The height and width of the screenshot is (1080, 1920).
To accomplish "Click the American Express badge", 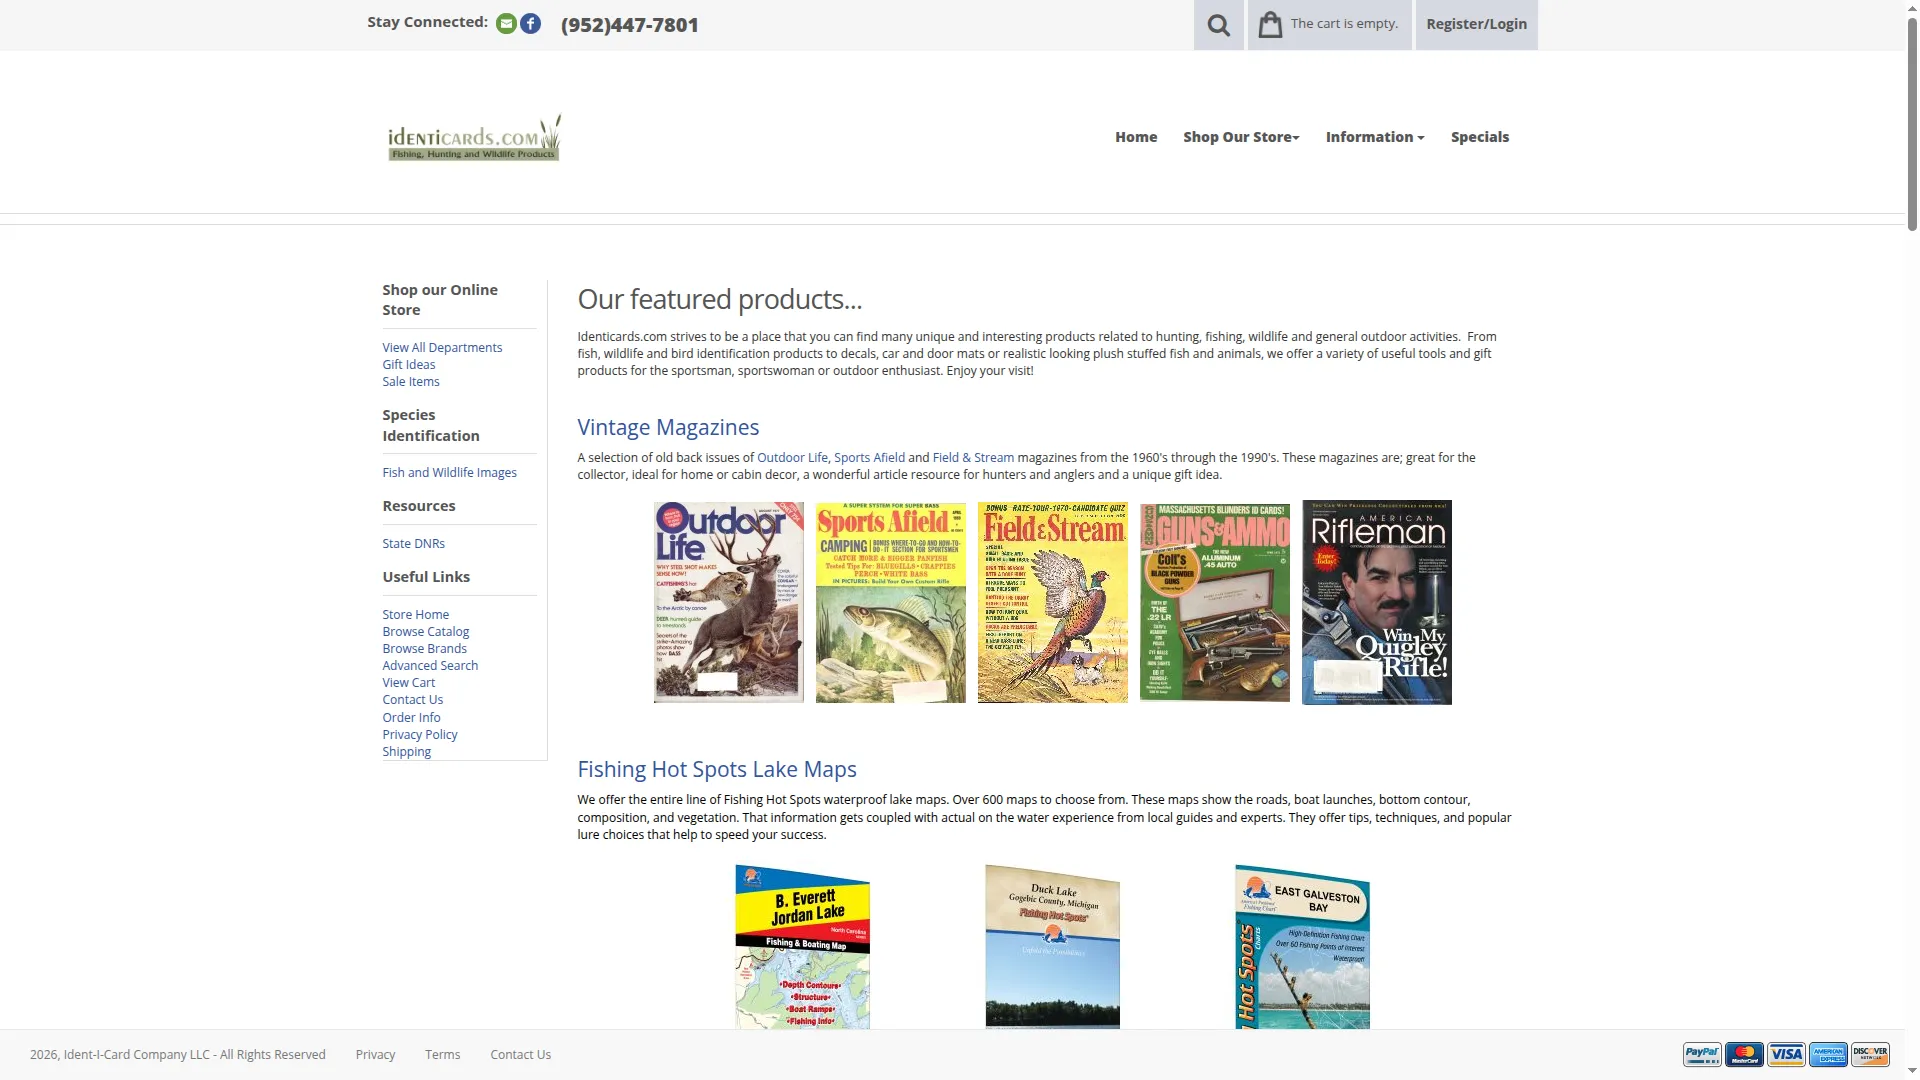I will [x=1828, y=1054].
